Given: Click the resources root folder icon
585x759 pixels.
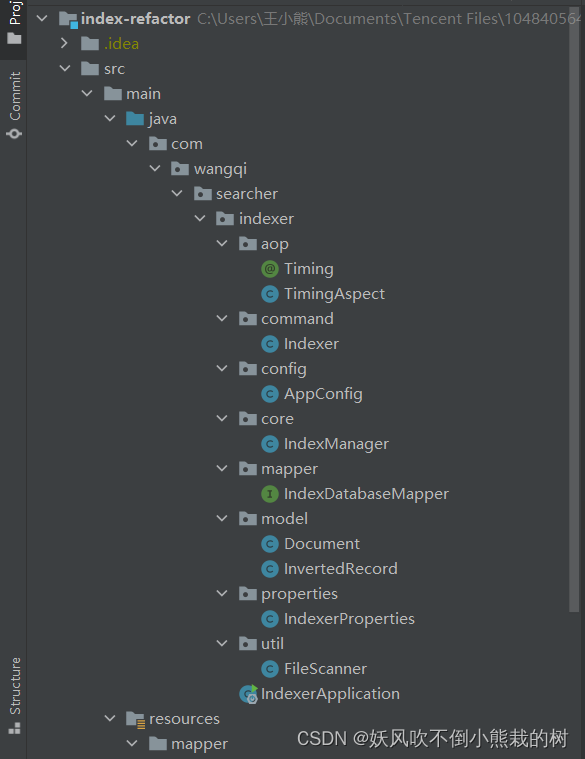Looking at the screenshot, I should pos(135,719).
